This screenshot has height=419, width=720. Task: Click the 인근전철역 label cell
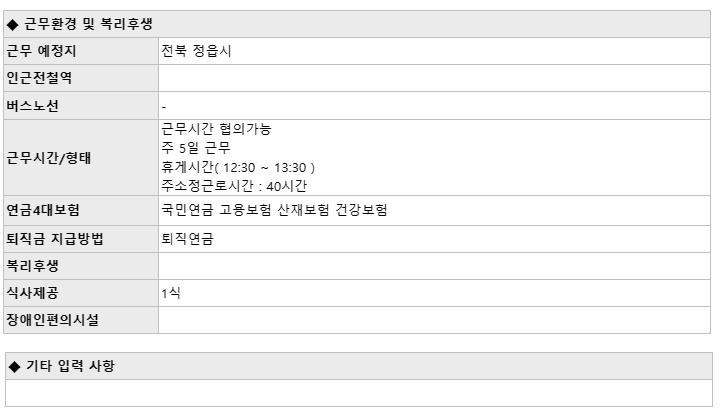(x=81, y=78)
